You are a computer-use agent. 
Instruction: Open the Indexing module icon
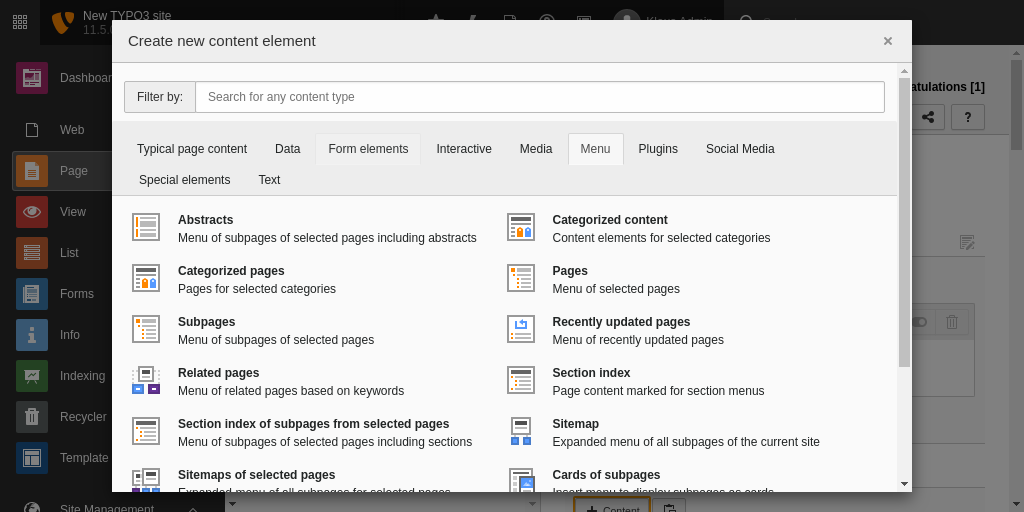(x=32, y=376)
